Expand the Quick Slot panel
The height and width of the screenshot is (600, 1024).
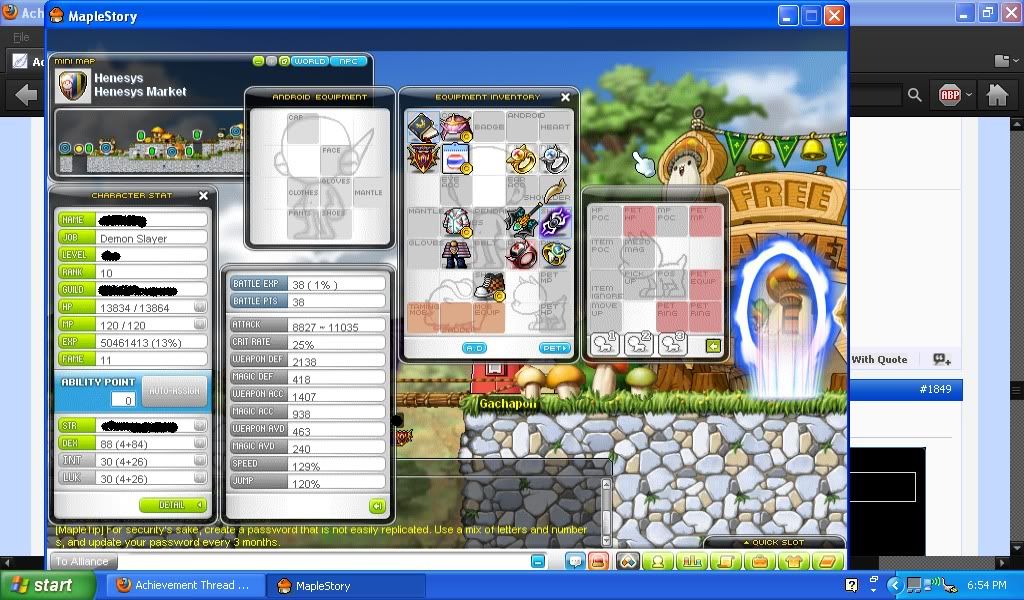click(774, 542)
